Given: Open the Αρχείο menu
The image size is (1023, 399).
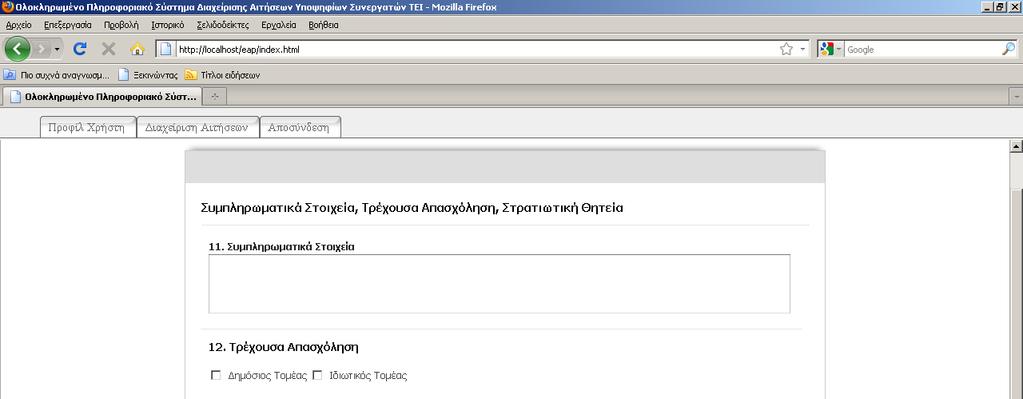Looking at the screenshot, I should point(18,25).
